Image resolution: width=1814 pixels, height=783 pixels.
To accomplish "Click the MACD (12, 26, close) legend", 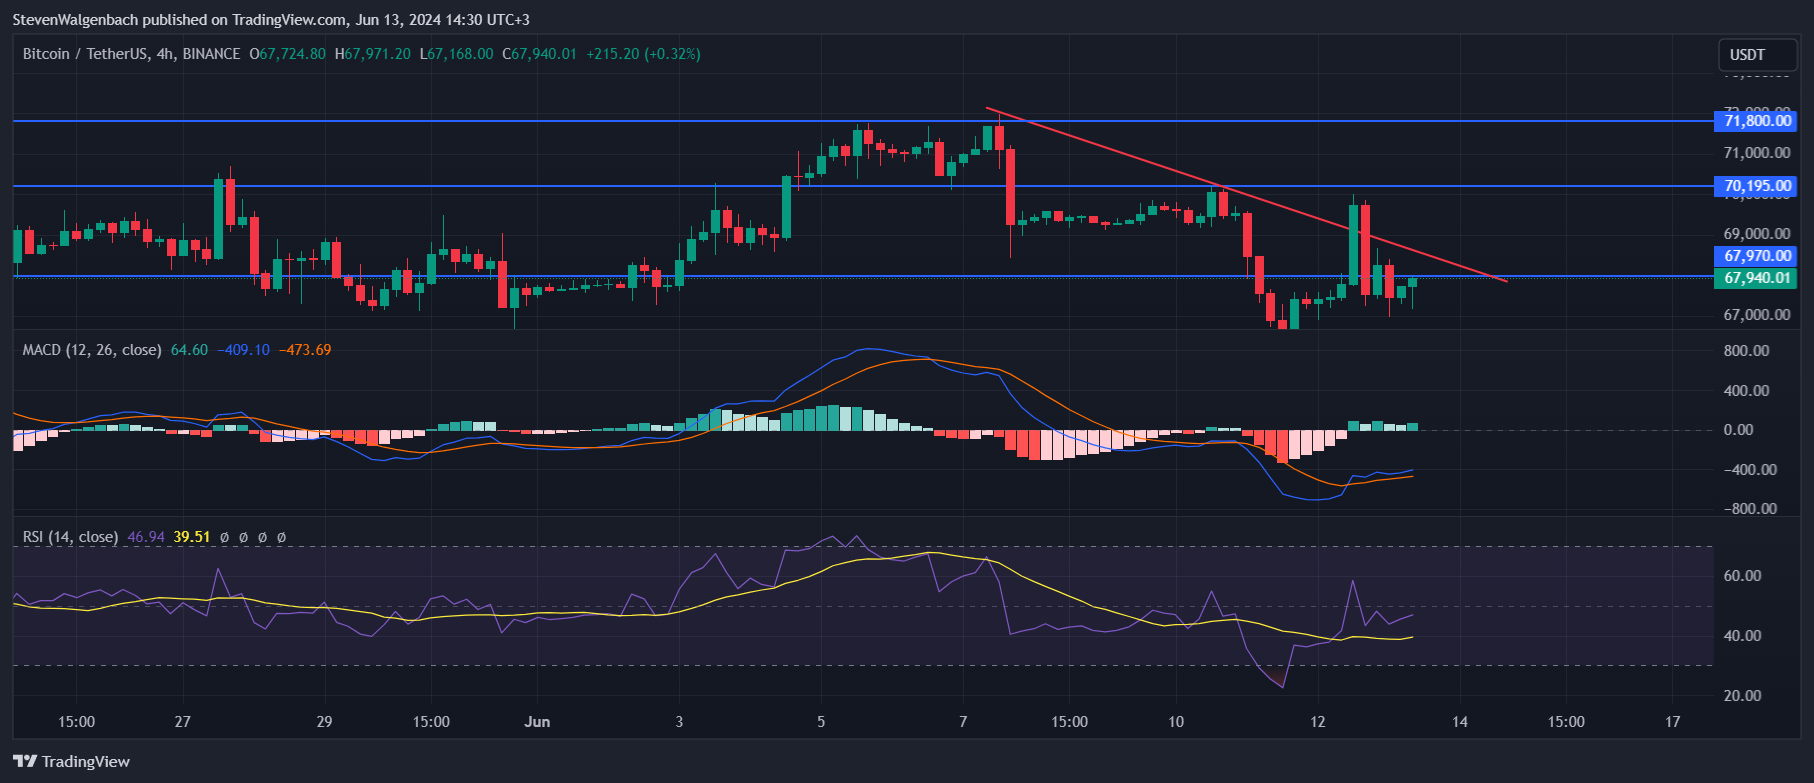I will point(92,350).
